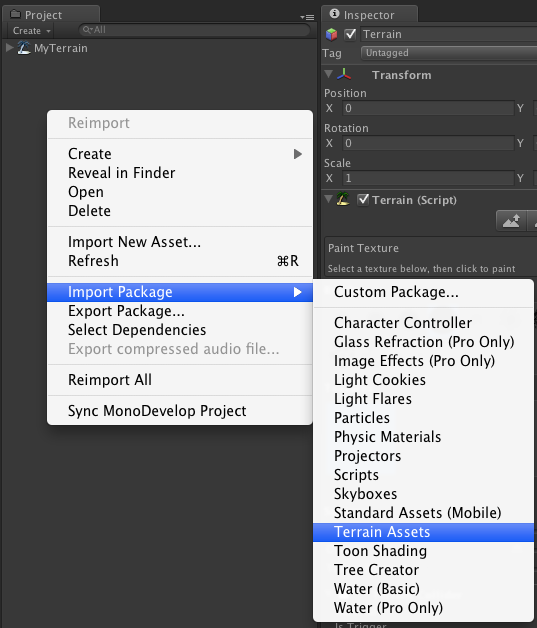Click the search magnifier icon in Project panel

[87, 30]
